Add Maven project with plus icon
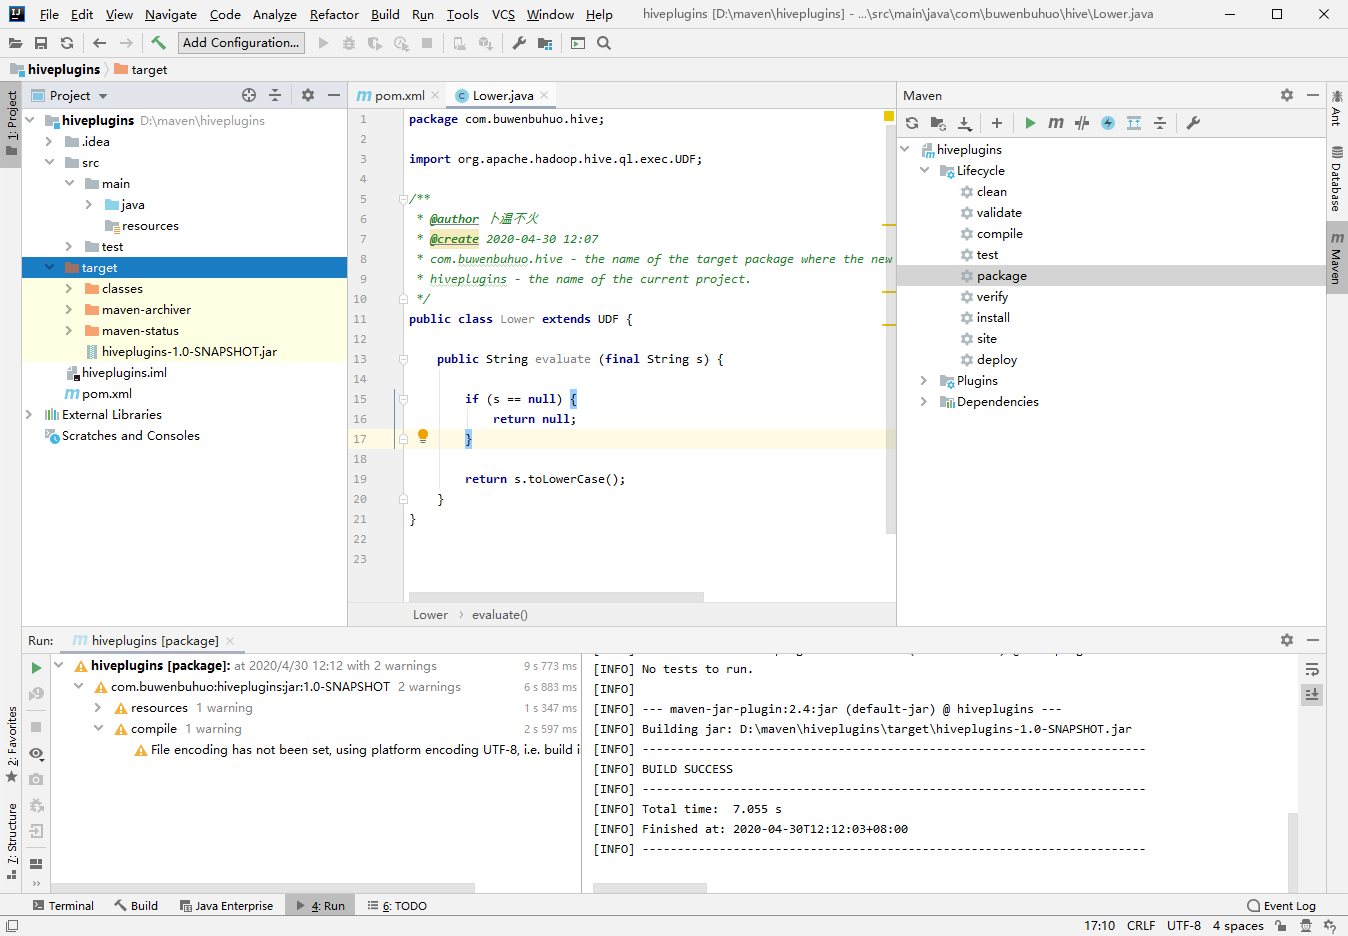The height and width of the screenshot is (936, 1348). 997,123
